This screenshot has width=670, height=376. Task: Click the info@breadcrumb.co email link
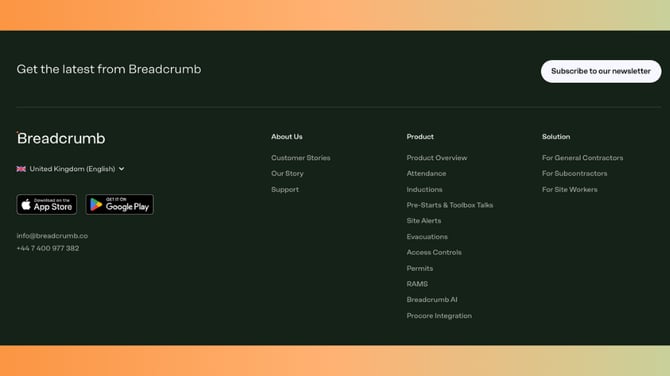[52, 236]
